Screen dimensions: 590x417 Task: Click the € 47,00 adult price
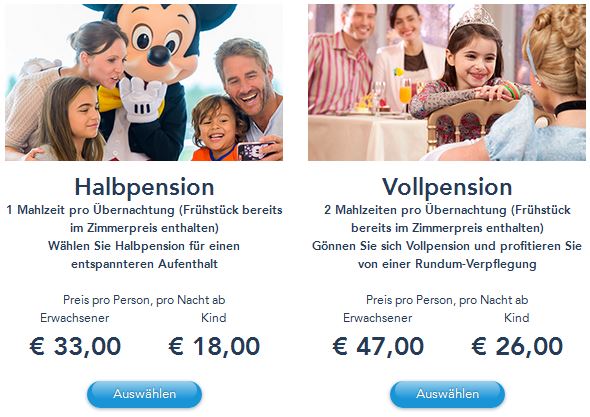point(378,346)
